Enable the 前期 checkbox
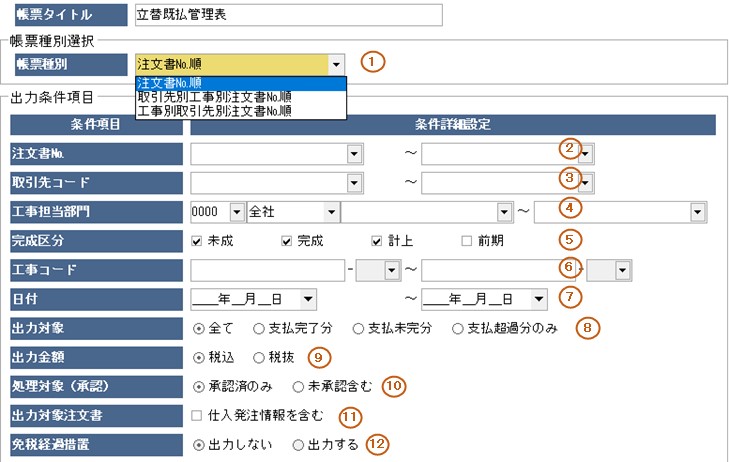The width and height of the screenshot is (729, 462). pyautogui.click(x=467, y=241)
